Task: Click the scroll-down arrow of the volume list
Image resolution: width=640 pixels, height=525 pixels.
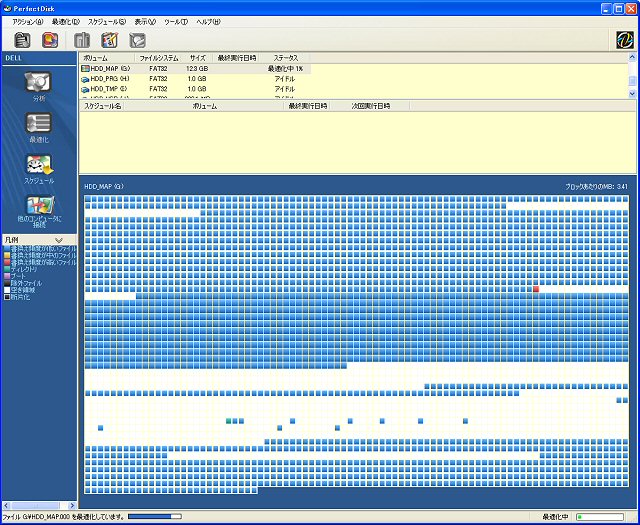Action: pos(632,94)
